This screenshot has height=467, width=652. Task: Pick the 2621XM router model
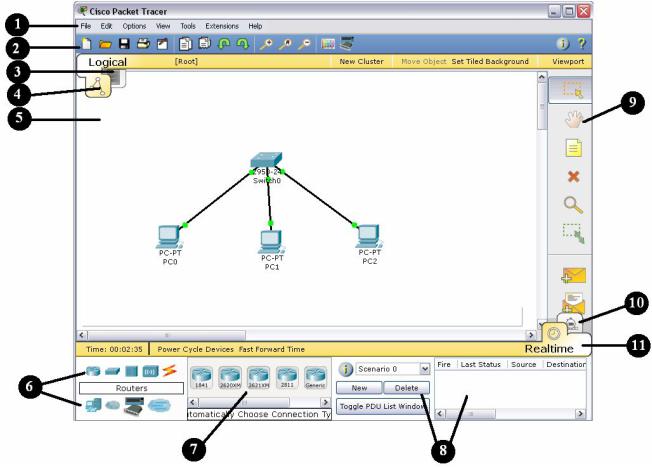(x=259, y=378)
